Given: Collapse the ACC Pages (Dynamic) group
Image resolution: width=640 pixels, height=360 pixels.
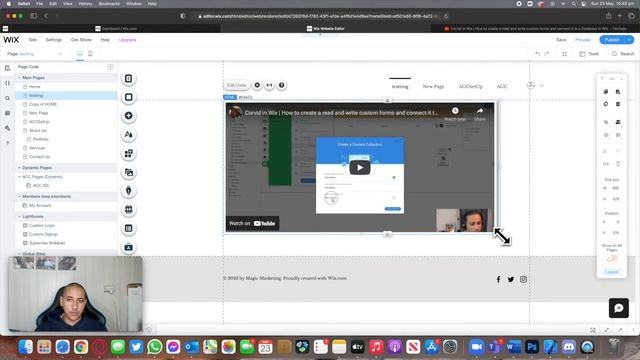Looking at the screenshot, I should point(19,177).
